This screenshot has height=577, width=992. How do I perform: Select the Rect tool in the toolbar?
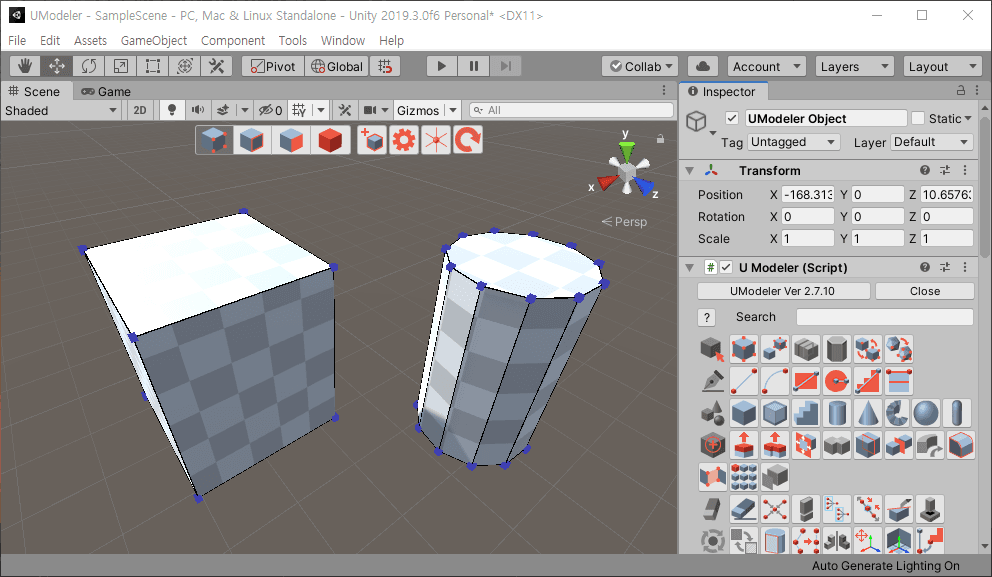point(152,66)
